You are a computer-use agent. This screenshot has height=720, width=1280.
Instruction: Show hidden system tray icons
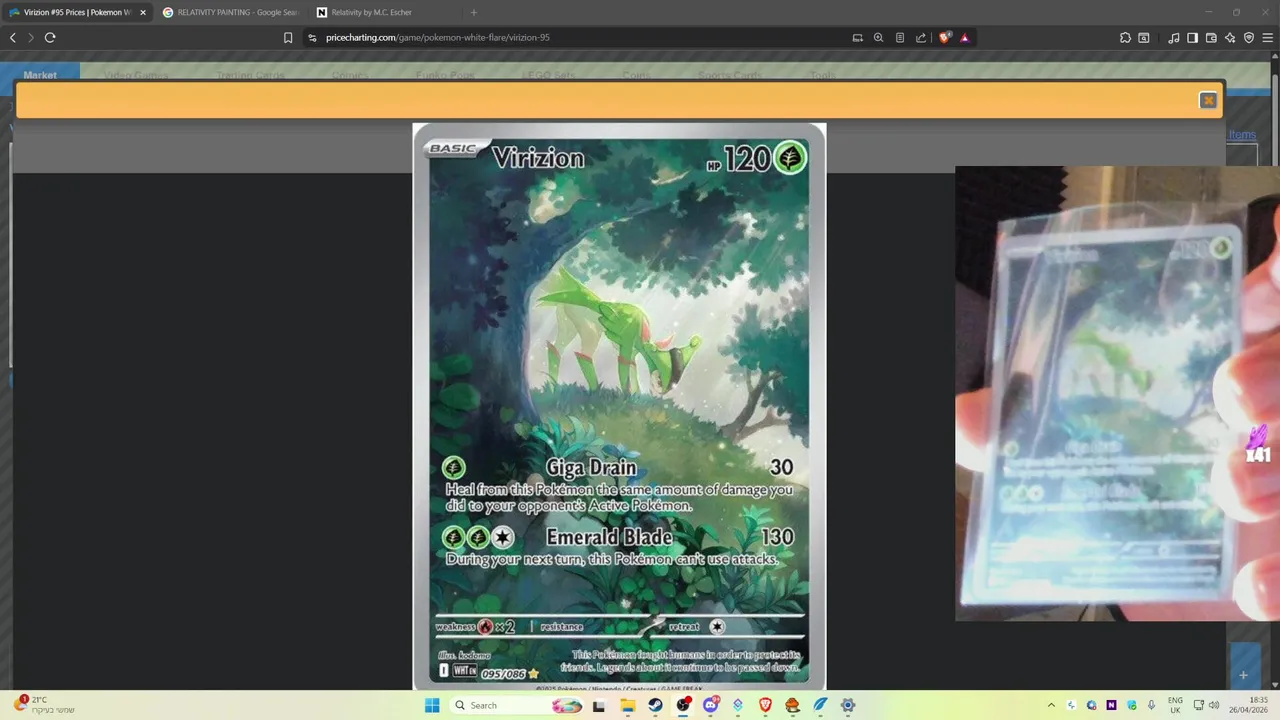[1051, 705]
